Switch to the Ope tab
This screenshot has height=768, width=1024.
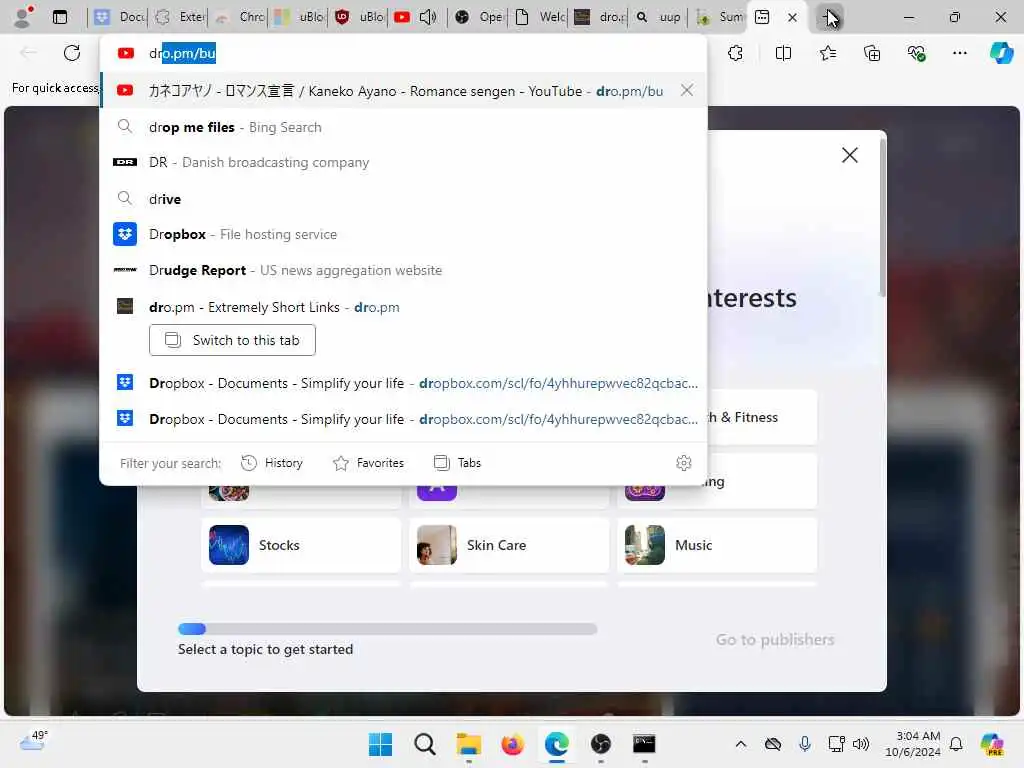[479, 17]
